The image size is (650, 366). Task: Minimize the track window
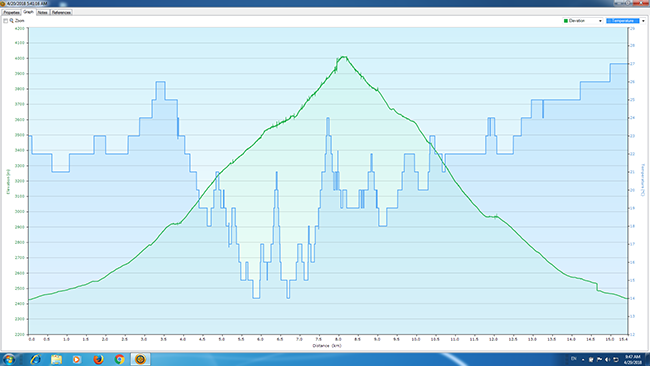pyautogui.click(x=618, y=3)
